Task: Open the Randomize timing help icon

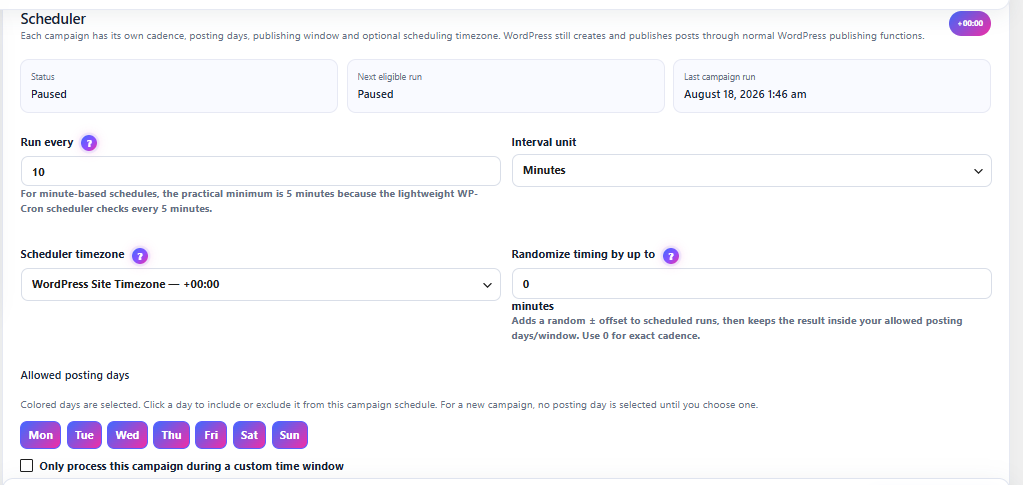Action: click(671, 256)
